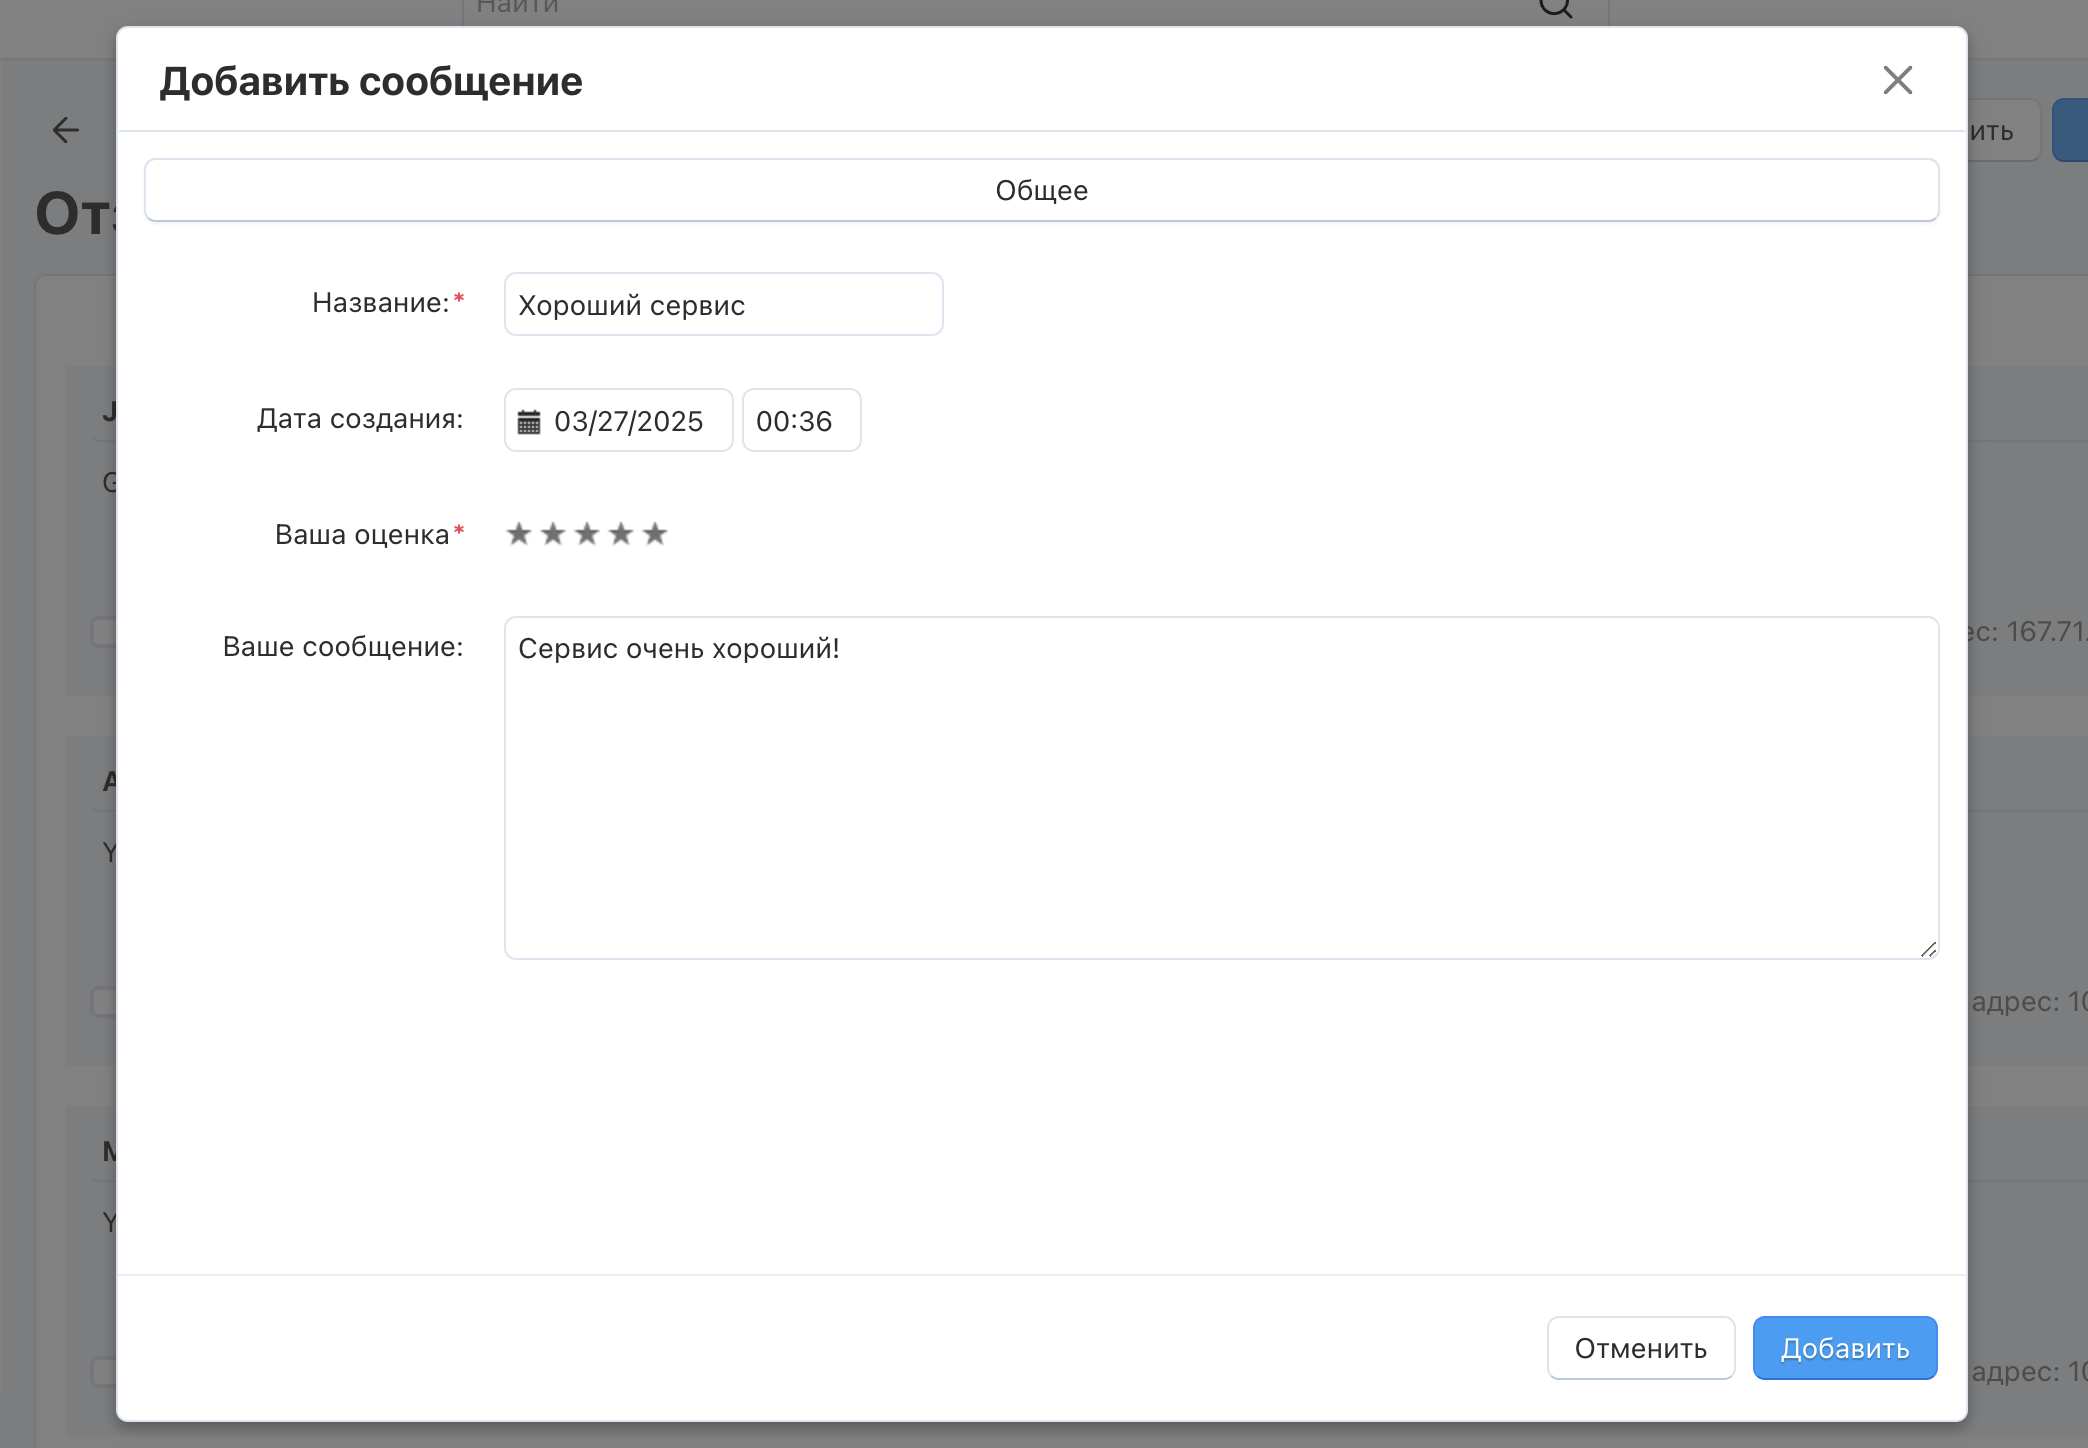Open the time field showing 00:36
Screen dimensions: 2088x1448
(801, 421)
